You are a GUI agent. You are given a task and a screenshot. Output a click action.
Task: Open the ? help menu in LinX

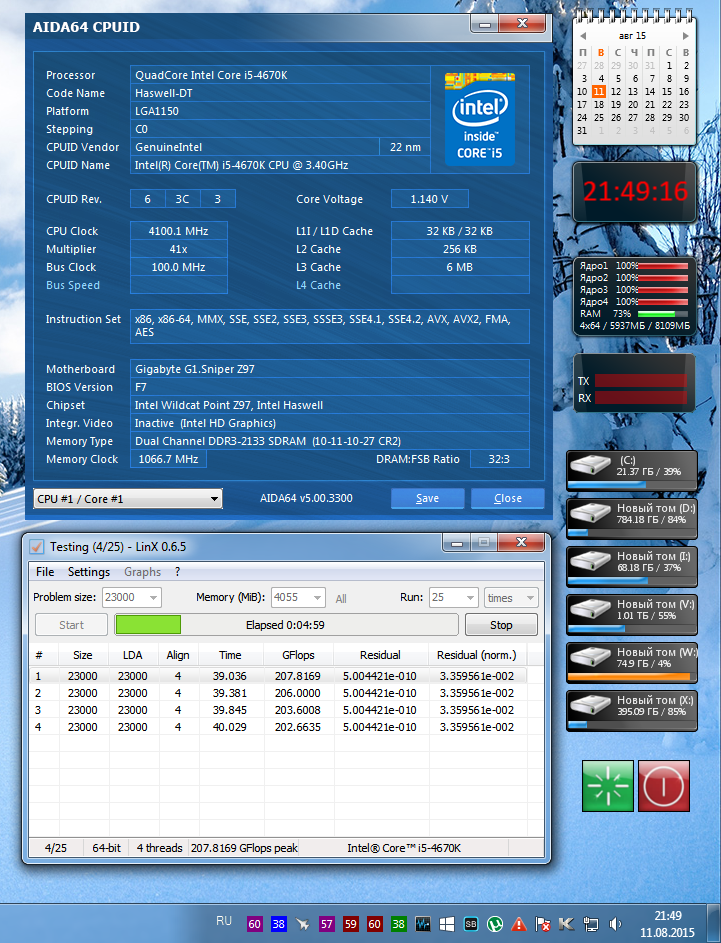tap(177, 572)
